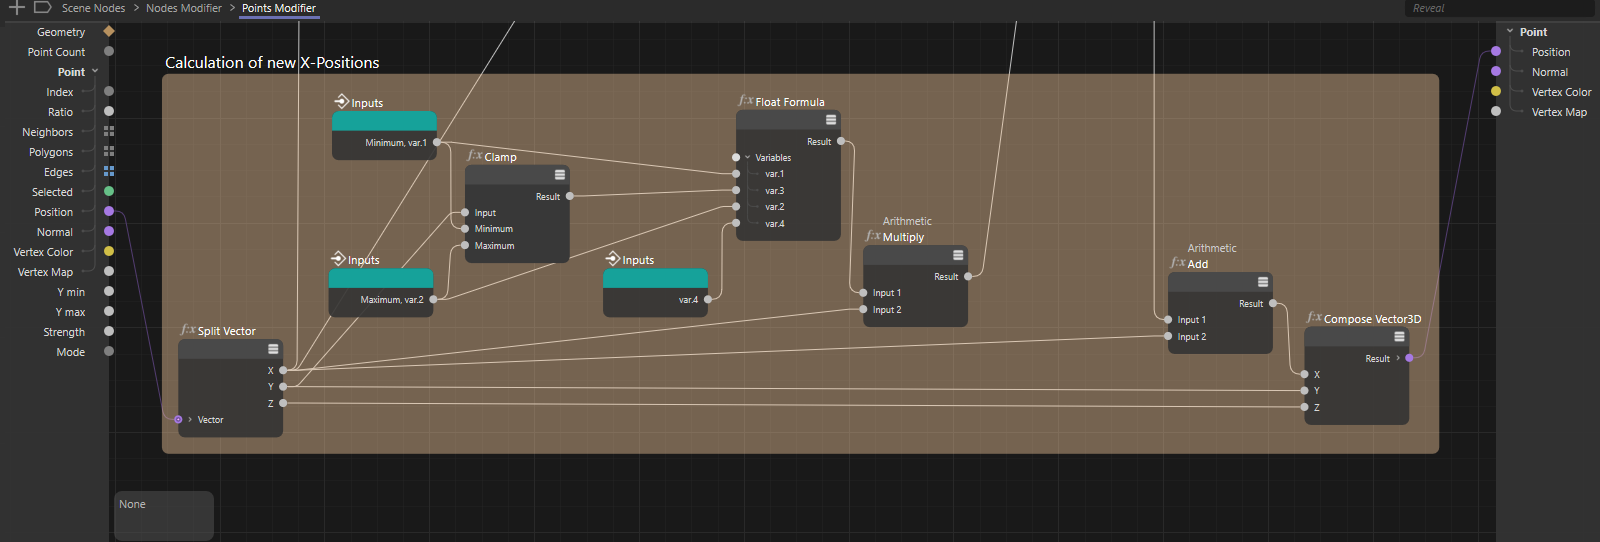This screenshot has height=542, width=1600.
Task: Click the group title Calculation of new X-Positions
Action: point(272,62)
